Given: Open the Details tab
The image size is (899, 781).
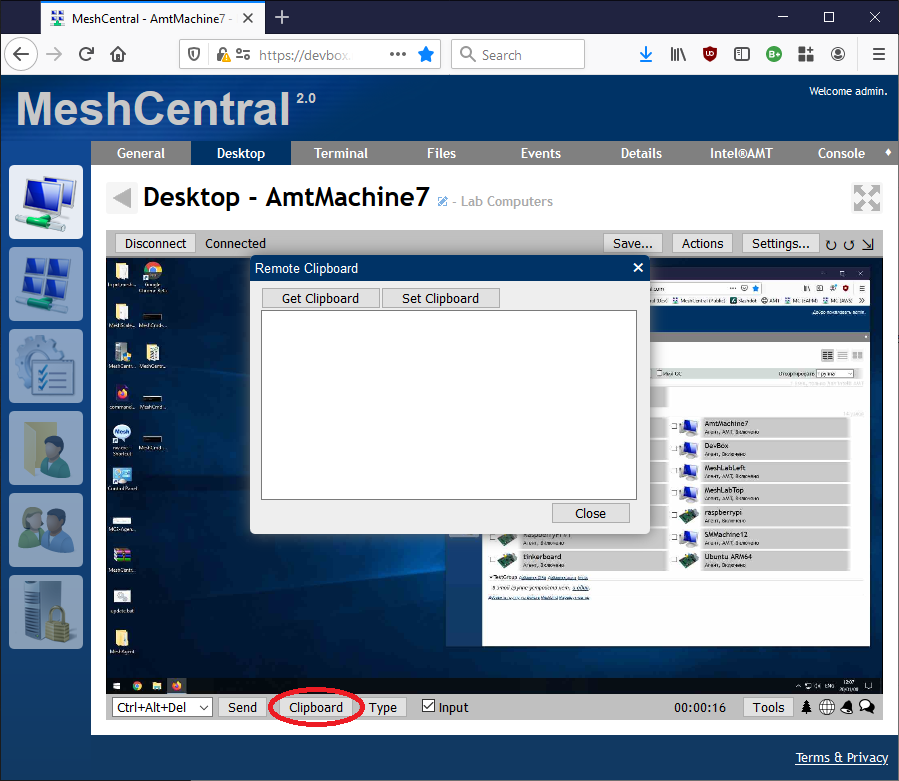Looking at the screenshot, I should pos(641,153).
